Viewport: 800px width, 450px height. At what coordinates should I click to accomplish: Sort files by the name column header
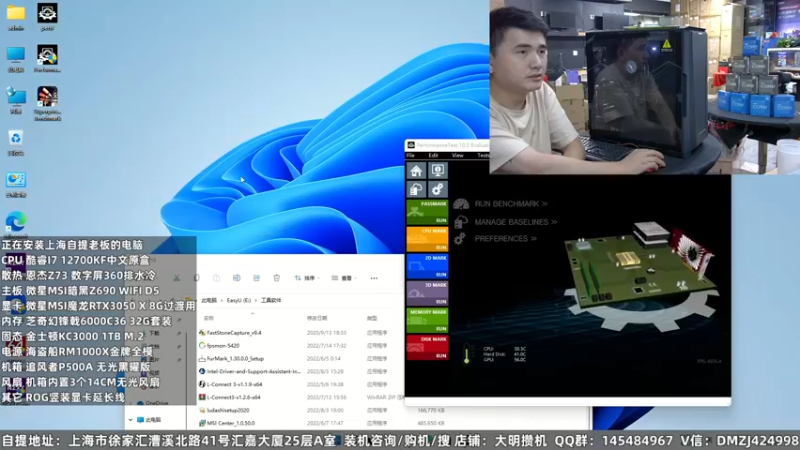coord(209,318)
